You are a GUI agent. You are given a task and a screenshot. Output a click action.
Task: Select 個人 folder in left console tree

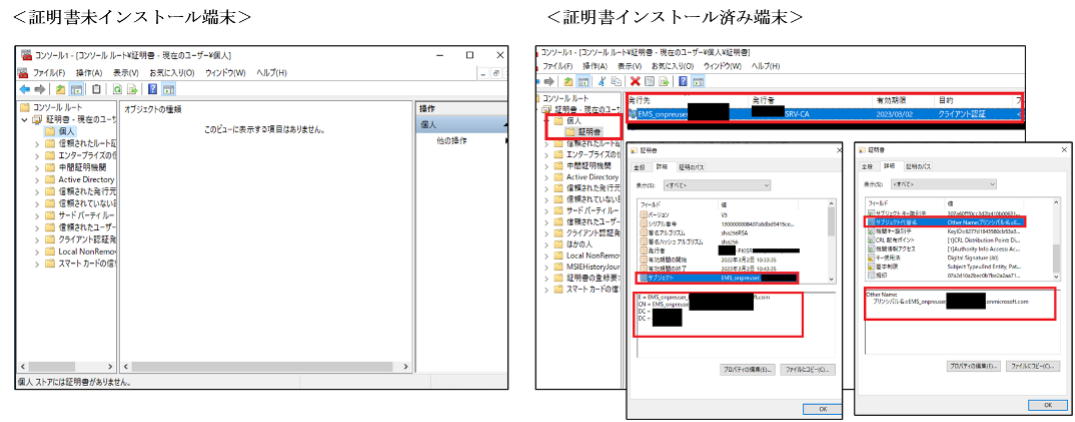click(x=61, y=132)
